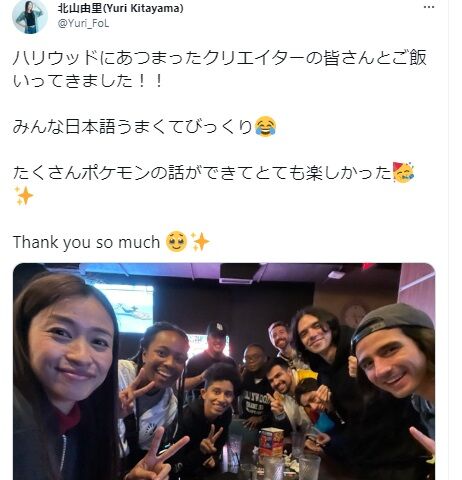Click the round profile avatar beside the display name
The height and width of the screenshot is (480, 462).
[30, 15]
